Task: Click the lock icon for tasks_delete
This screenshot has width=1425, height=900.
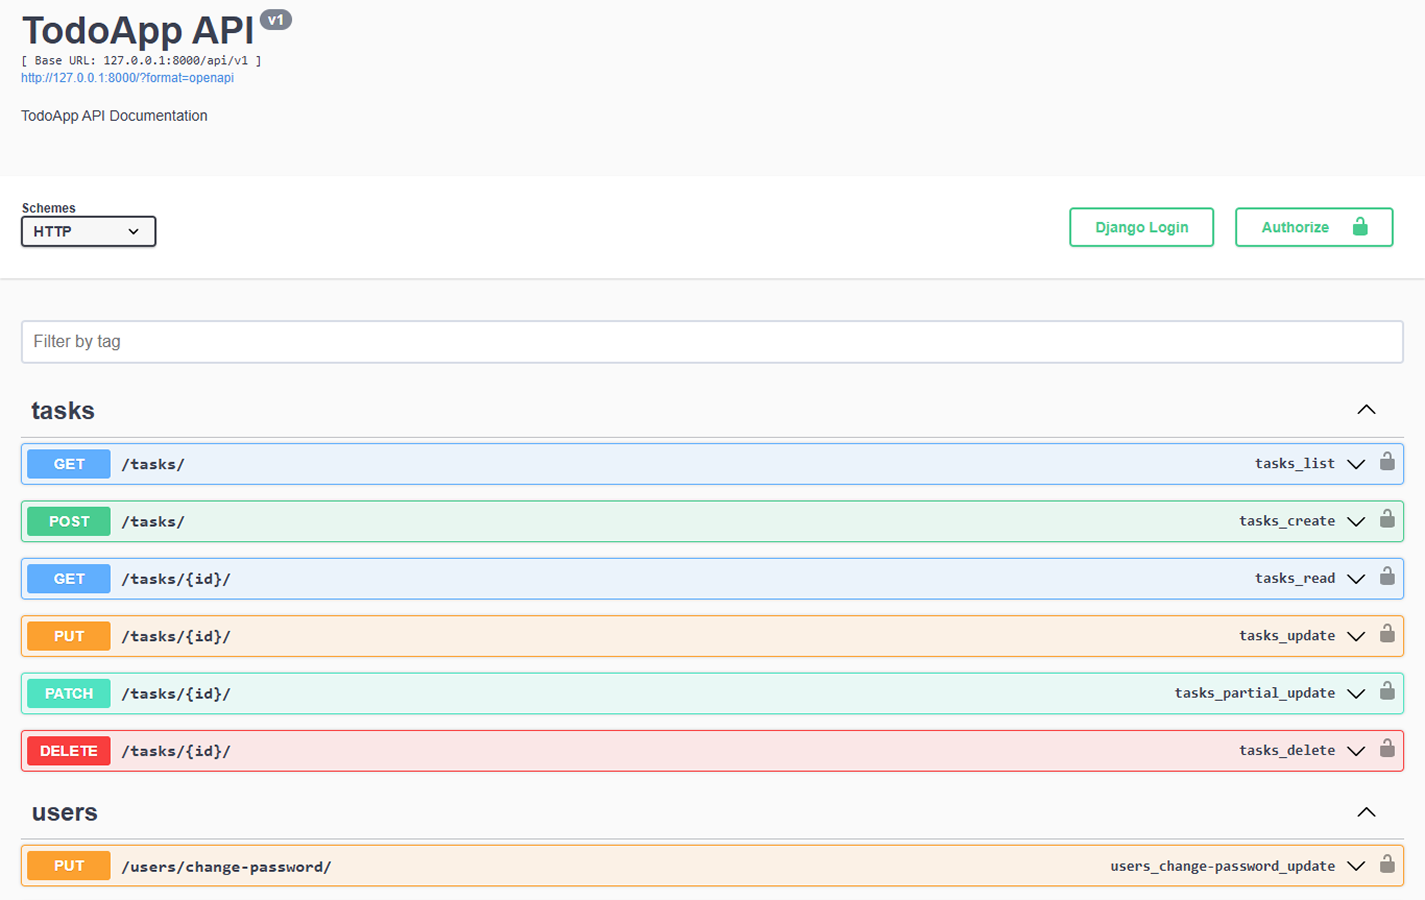Action: (1387, 750)
